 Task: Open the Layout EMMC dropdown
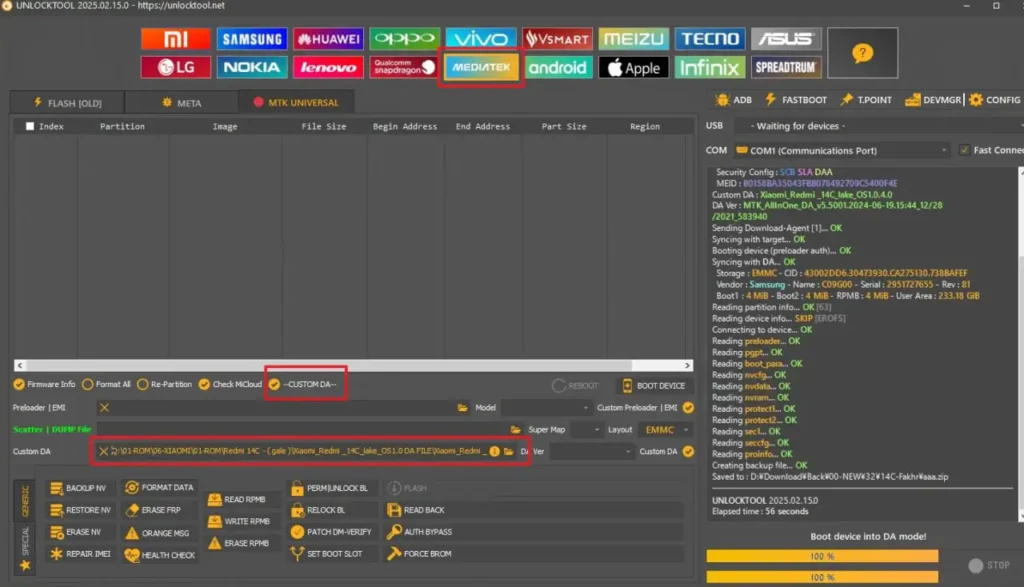coord(665,430)
